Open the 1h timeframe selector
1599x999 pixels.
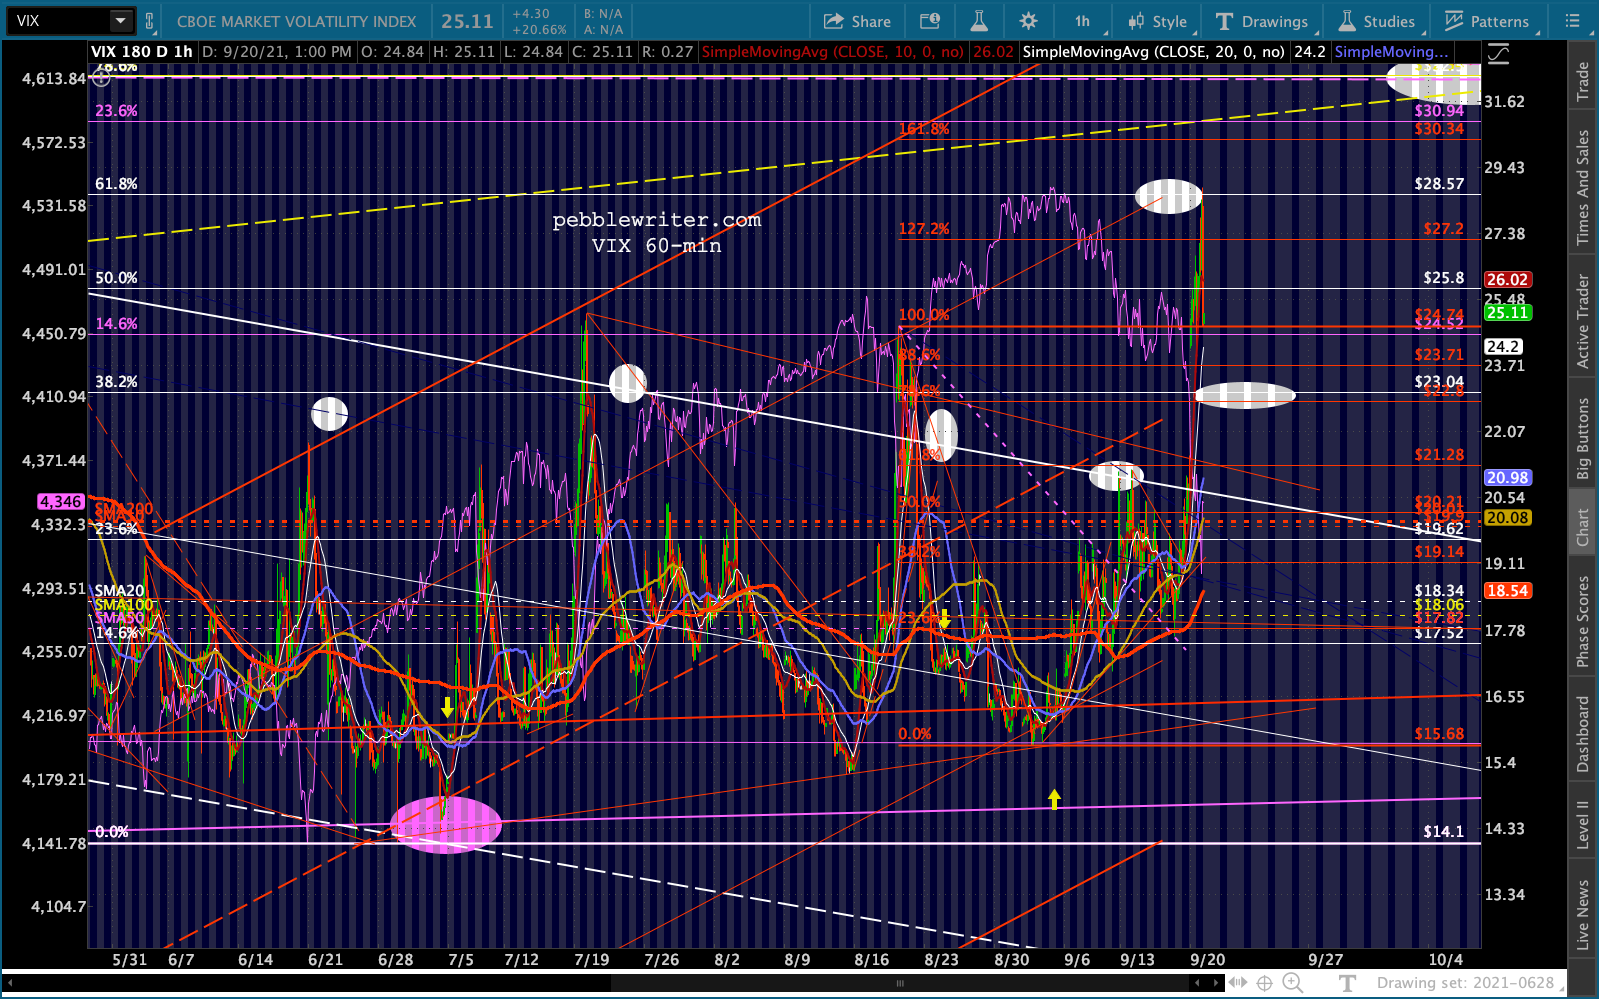(1082, 21)
